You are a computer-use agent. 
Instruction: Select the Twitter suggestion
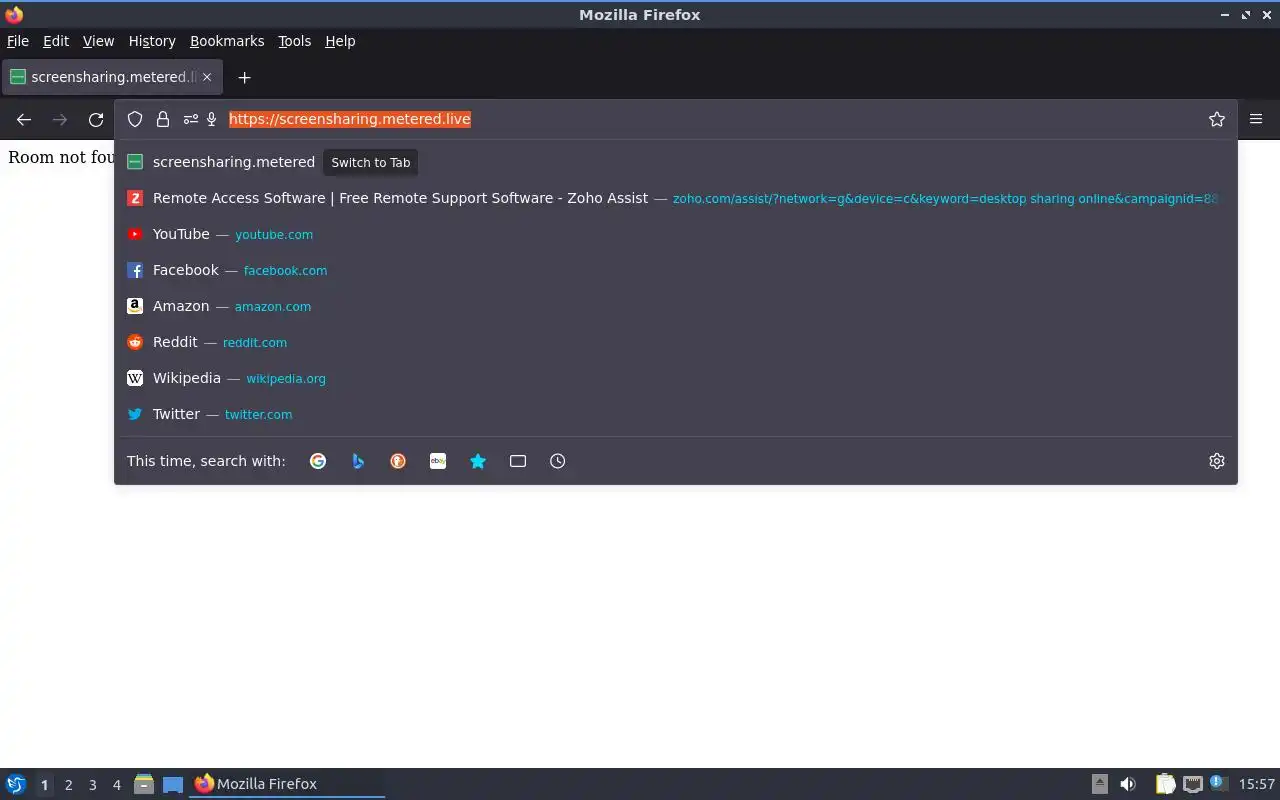click(676, 414)
